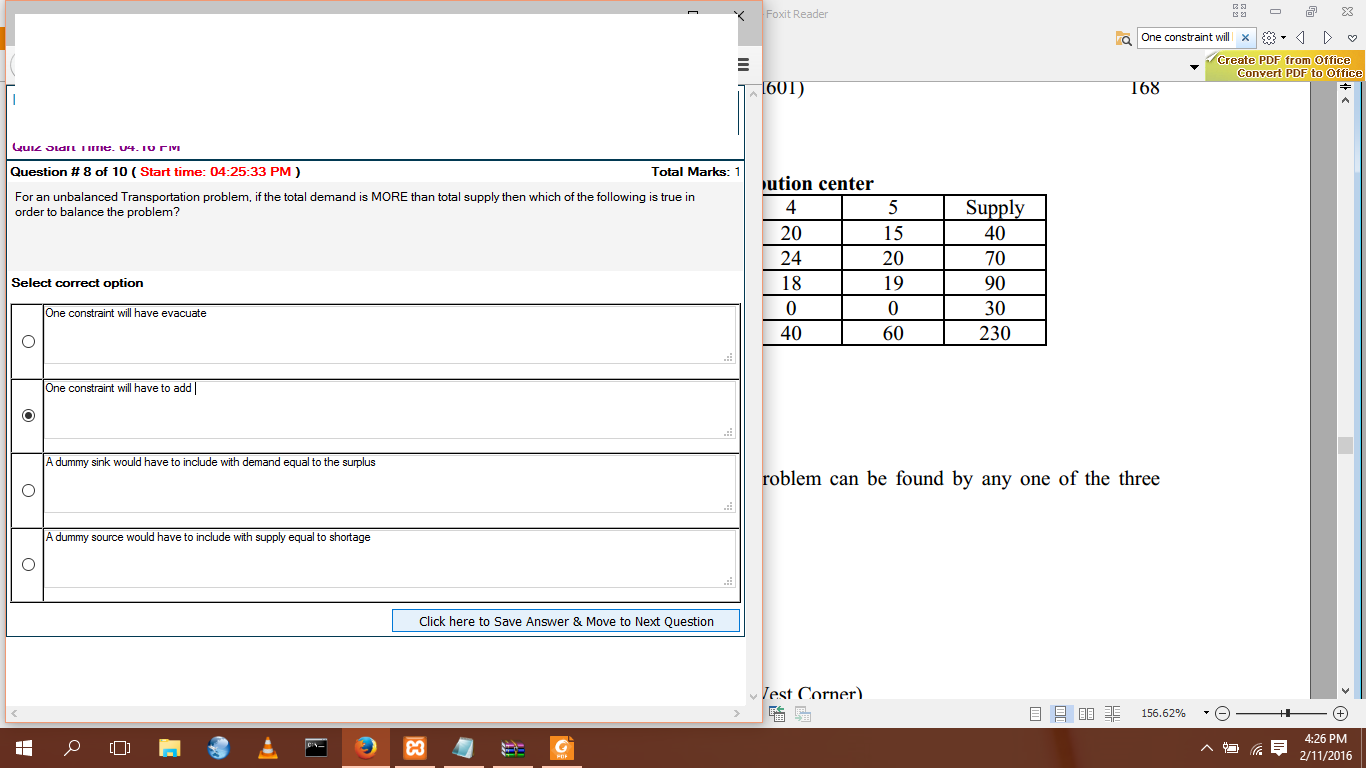Switch to facing pages view
1366x768 pixels.
tap(1087, 714)
